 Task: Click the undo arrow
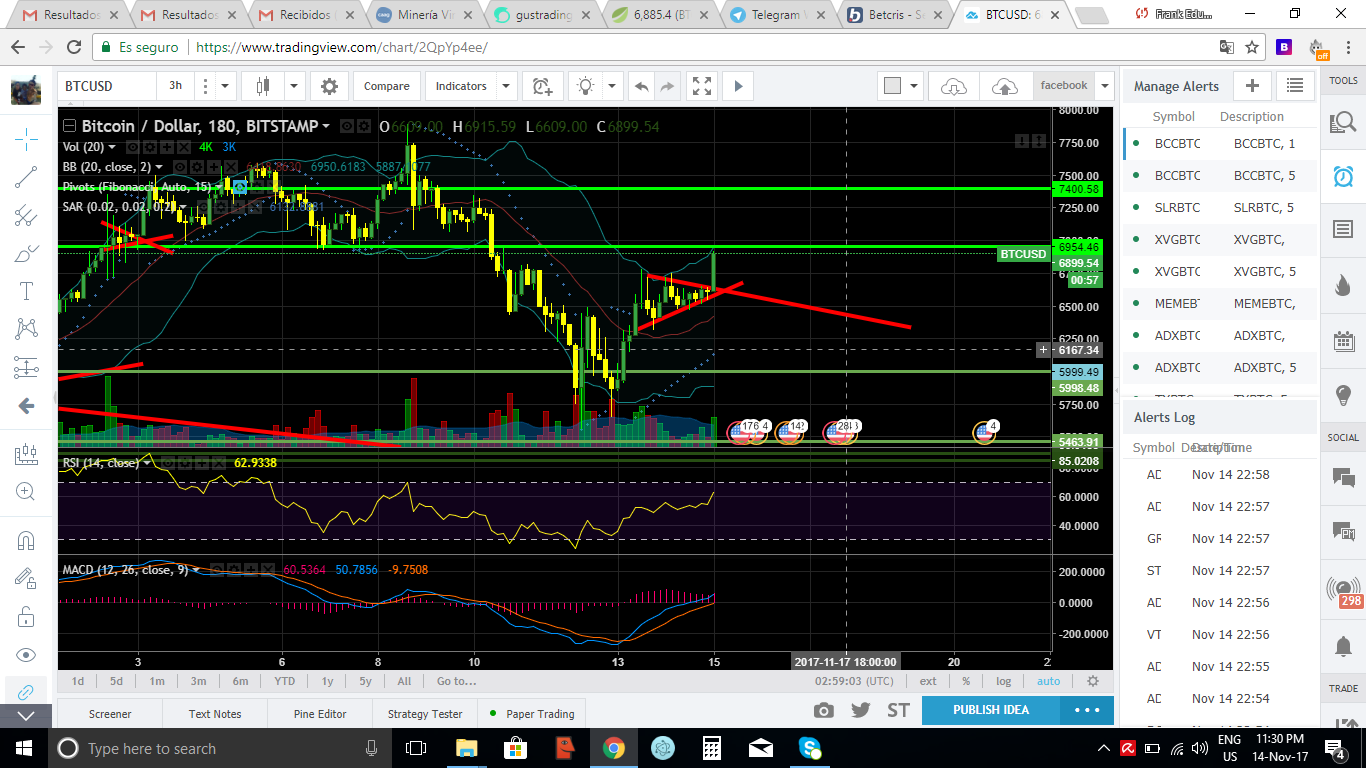[642, 86]
